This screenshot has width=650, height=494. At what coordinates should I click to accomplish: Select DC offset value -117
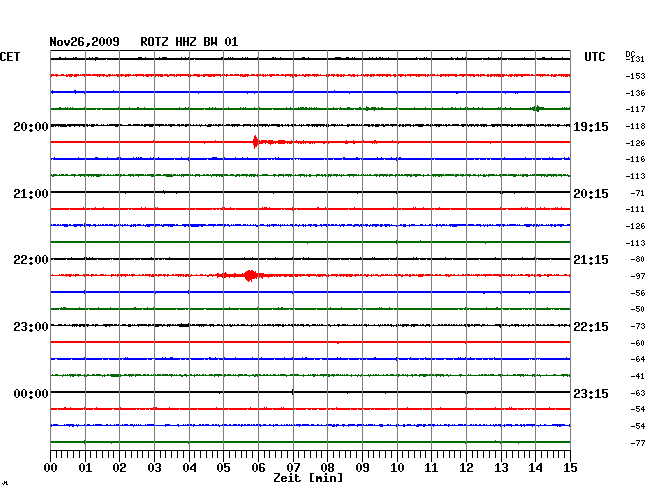pyautogui.click(x=635, y=109)
